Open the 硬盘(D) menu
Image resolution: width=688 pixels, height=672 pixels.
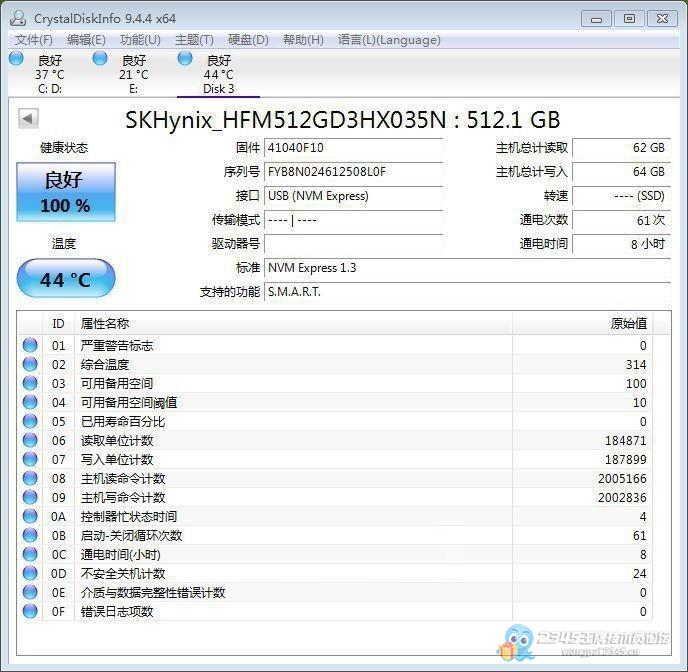point(248,40)
